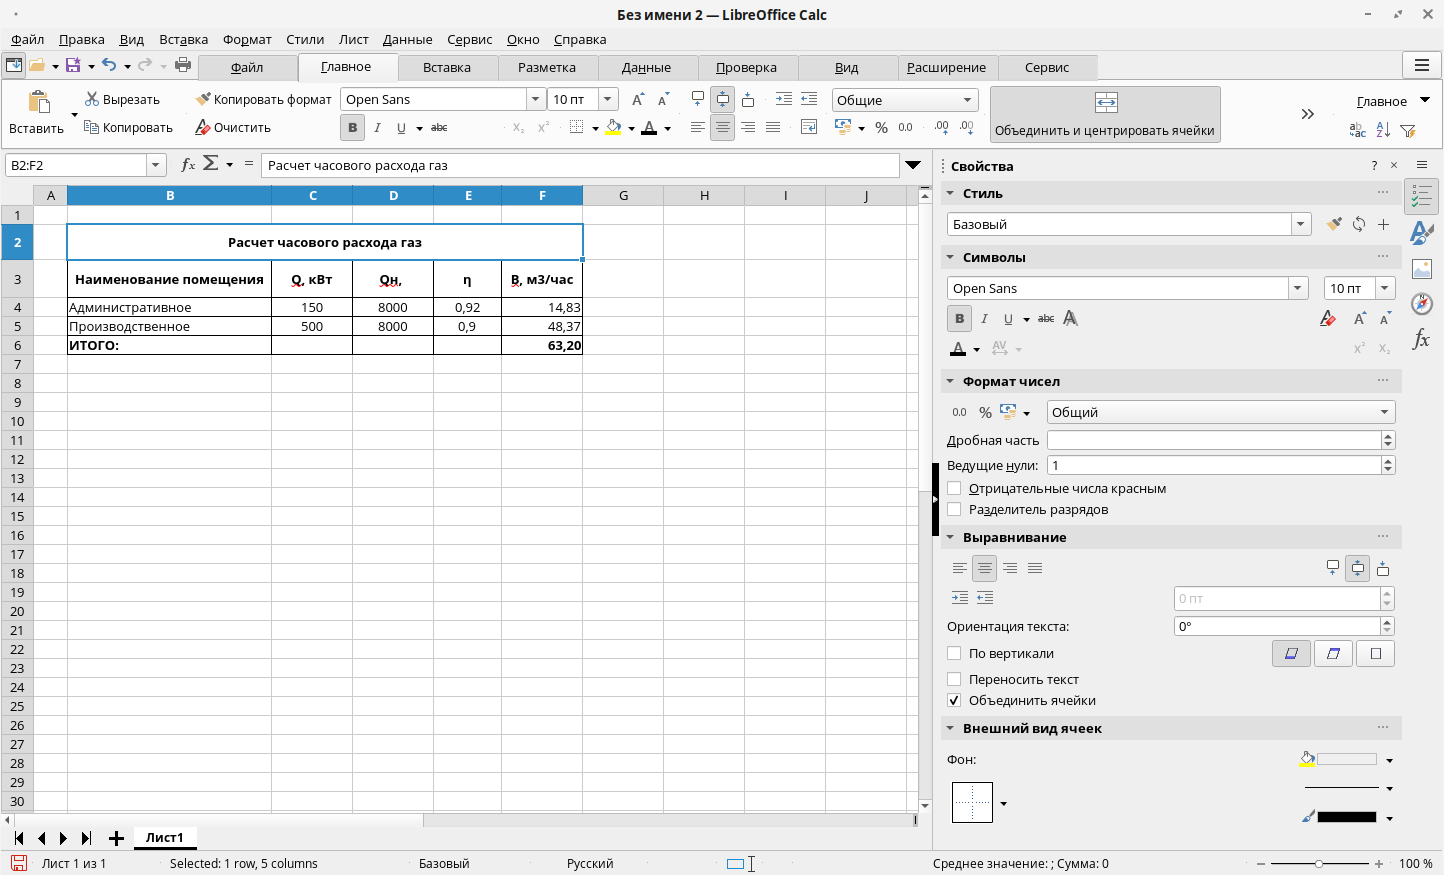The height and width of the screenshot is (875, 1444).
Task: Collapse the Выравнивание section
Action: [950, 538]
